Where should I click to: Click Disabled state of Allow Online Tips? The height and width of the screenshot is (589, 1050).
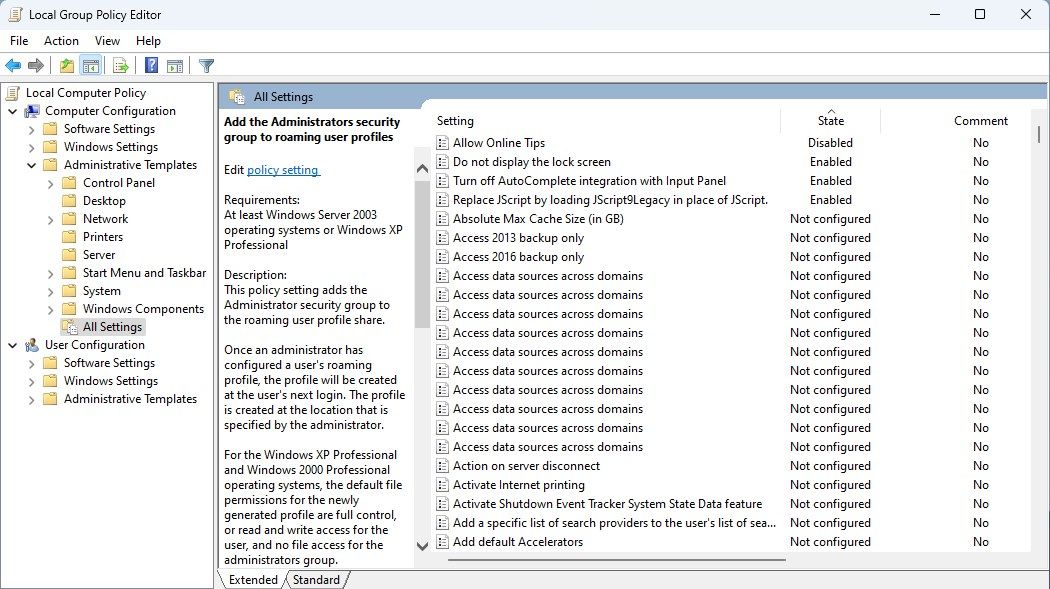point(830,143)
